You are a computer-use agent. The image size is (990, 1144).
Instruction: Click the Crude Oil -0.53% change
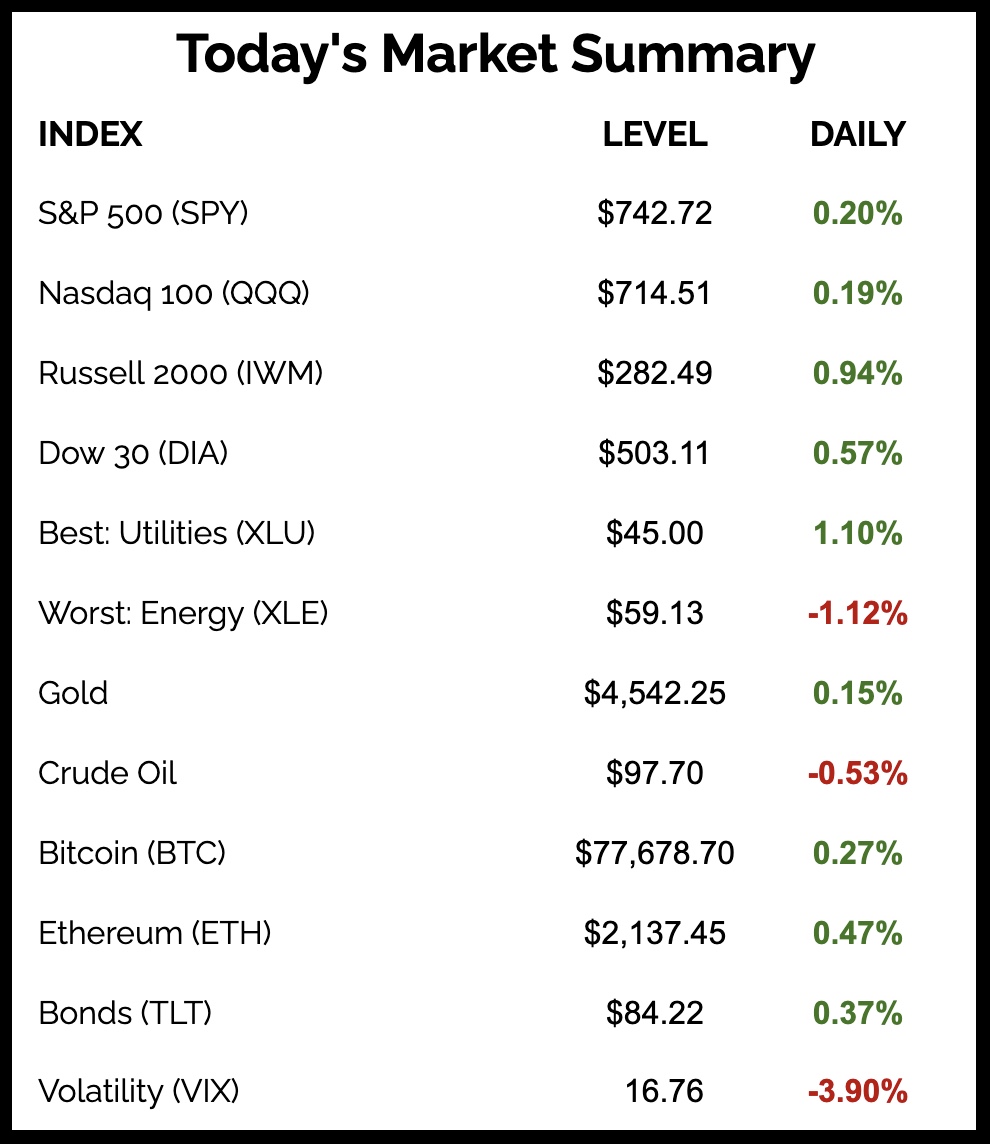click(857, 773)
